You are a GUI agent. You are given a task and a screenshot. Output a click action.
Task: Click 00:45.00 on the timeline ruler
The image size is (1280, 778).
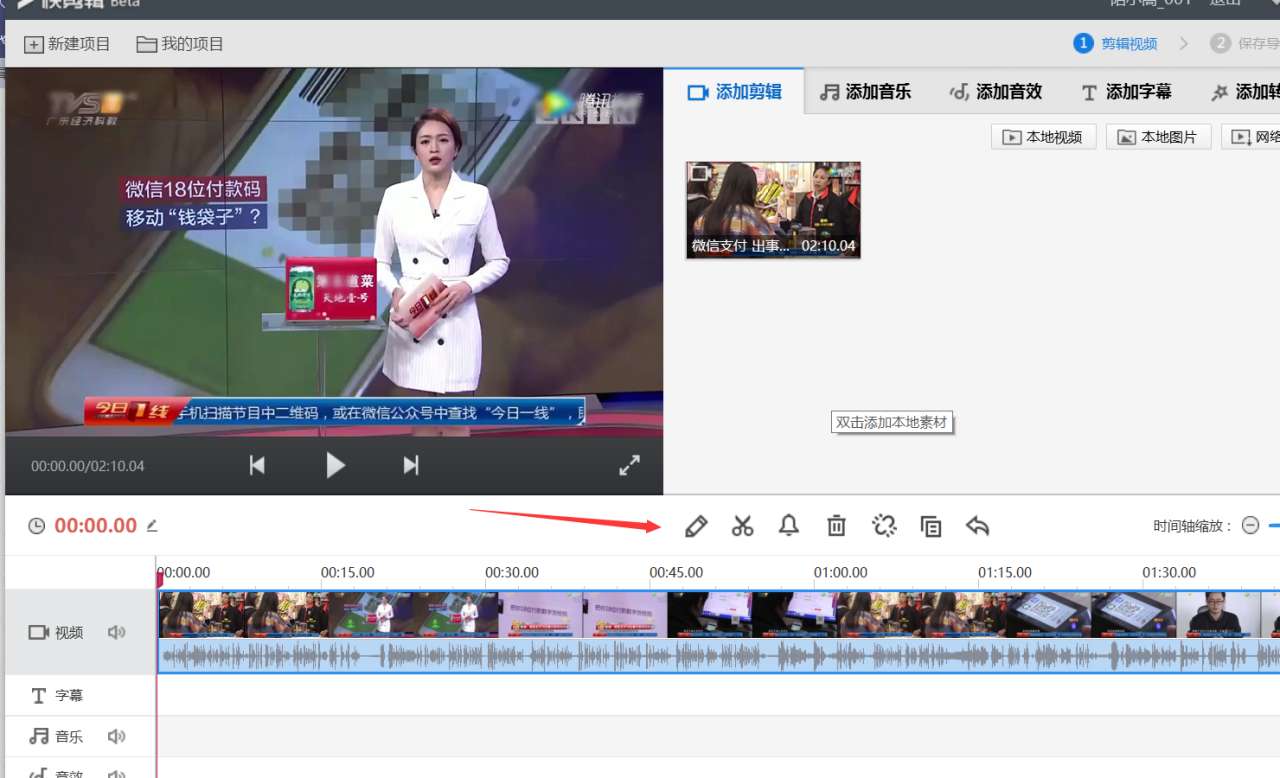click(676, 573)
